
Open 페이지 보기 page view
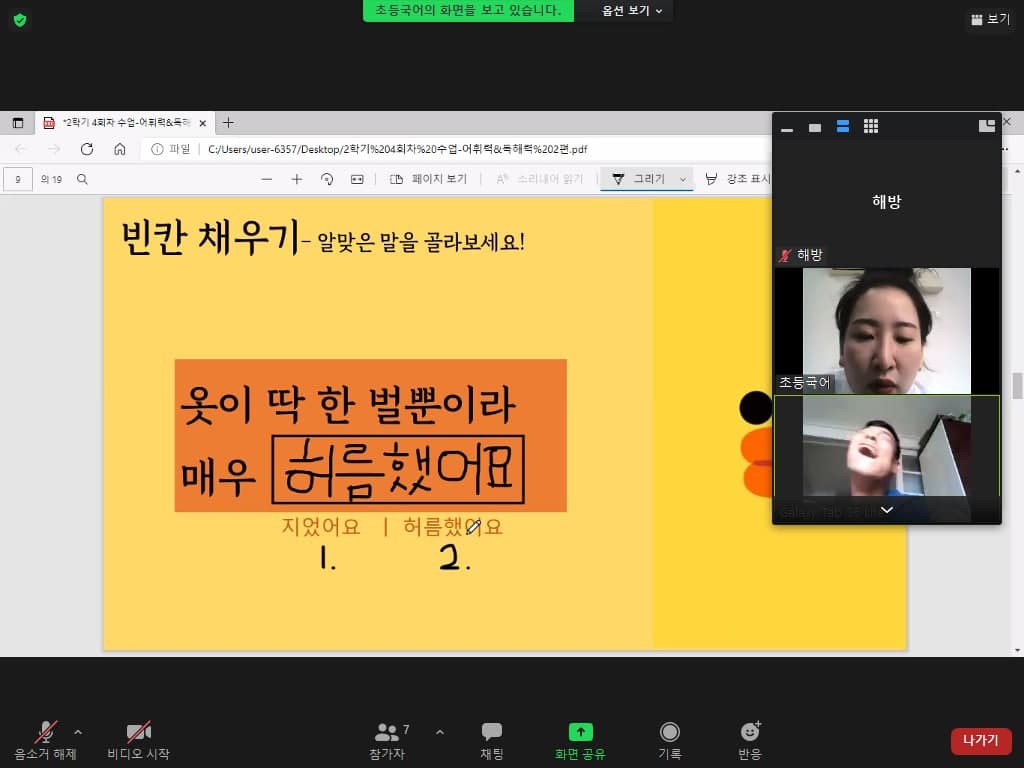[x=428, y=179]
